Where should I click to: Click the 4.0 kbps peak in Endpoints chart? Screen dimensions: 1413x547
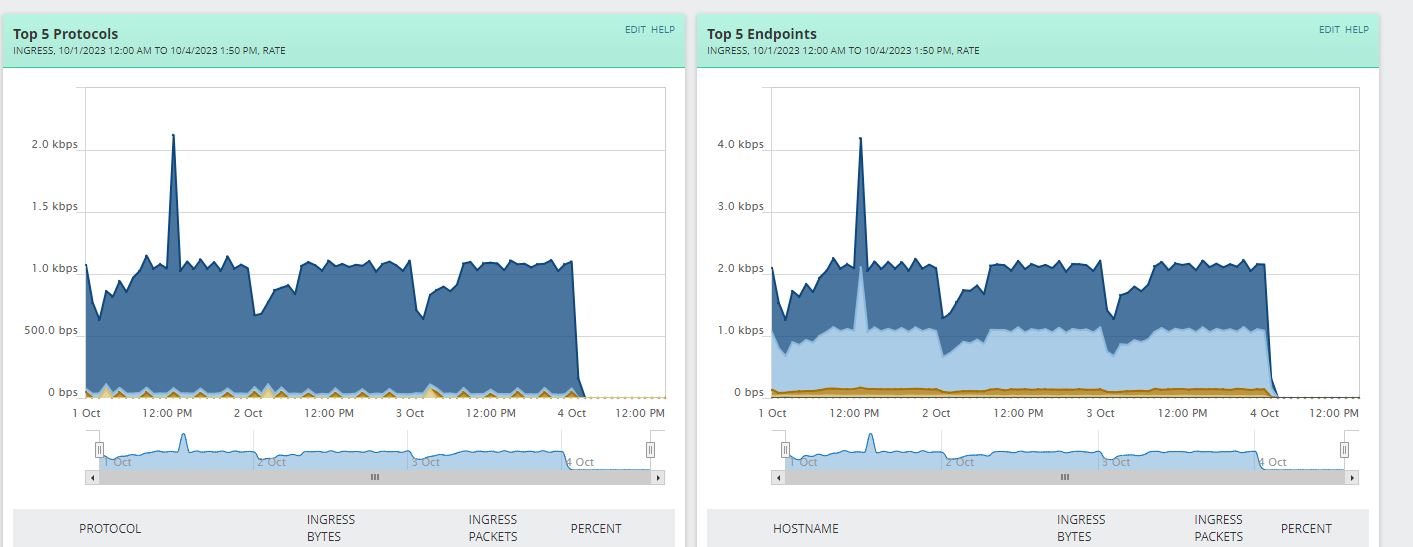(860, 140)
